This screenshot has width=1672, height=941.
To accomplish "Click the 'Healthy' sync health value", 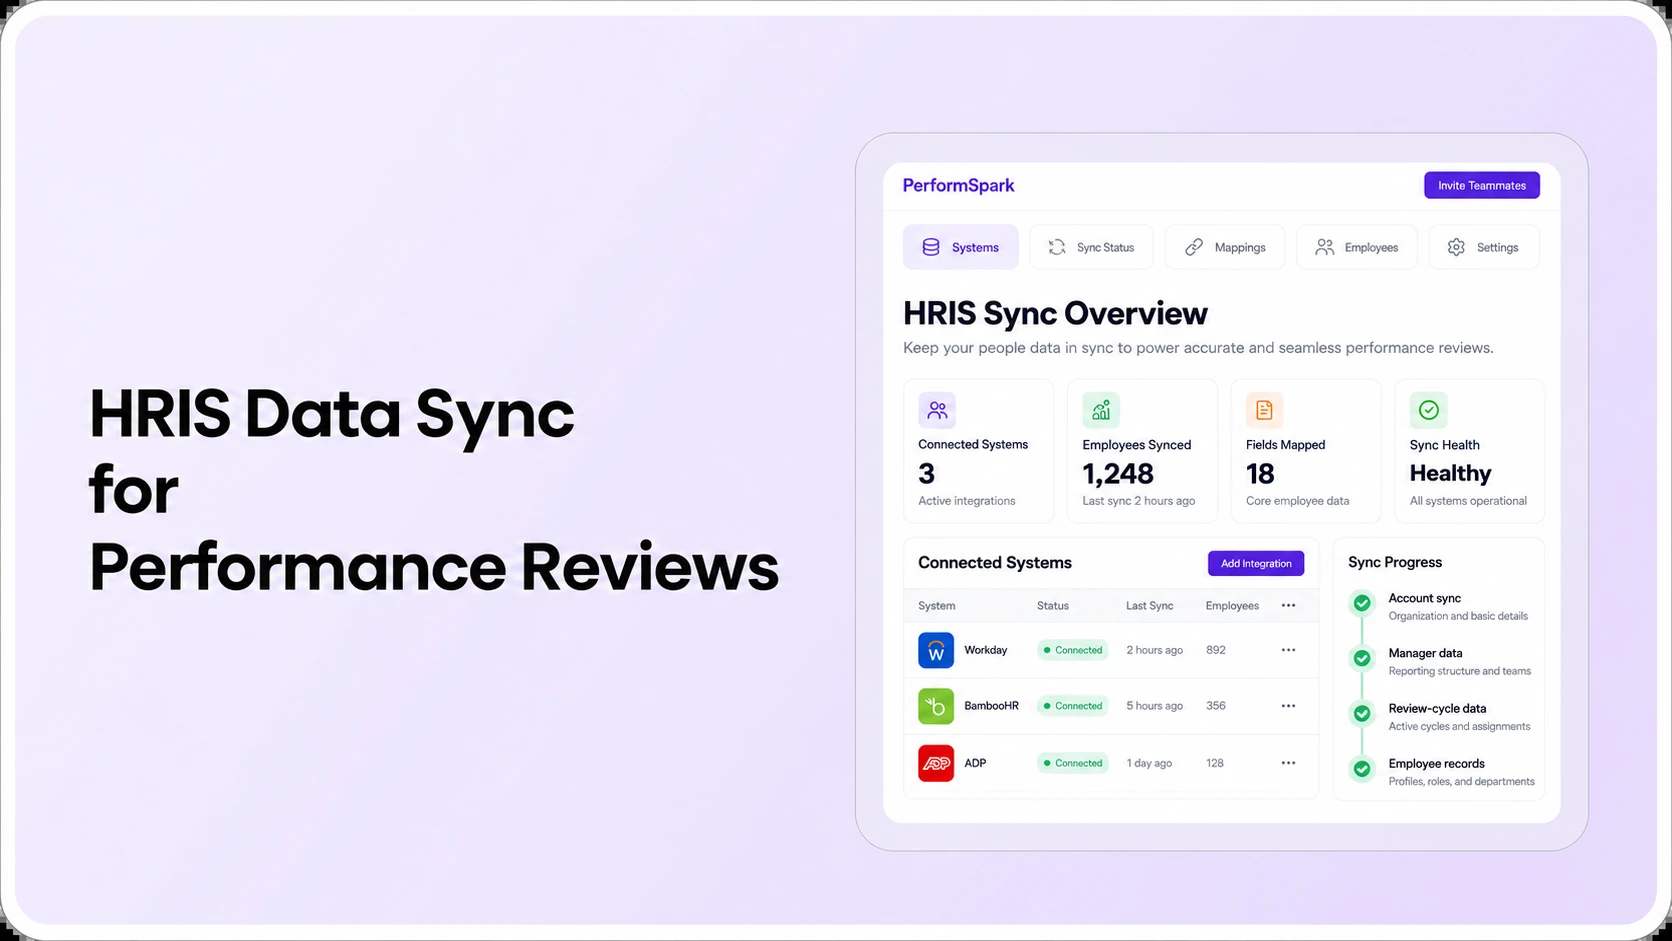I will (1450, 473).
